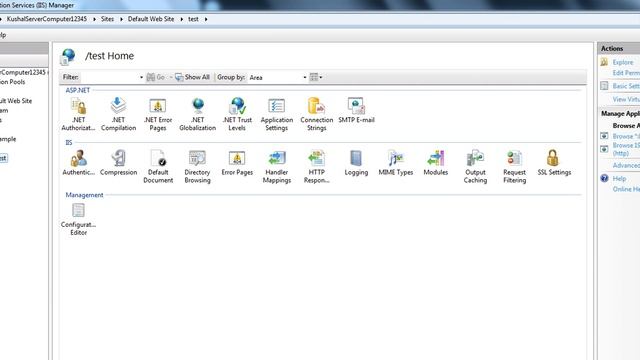The image size is (640, 360).
Task: Click Show All in filter bar
Action: tap(192, 77)
